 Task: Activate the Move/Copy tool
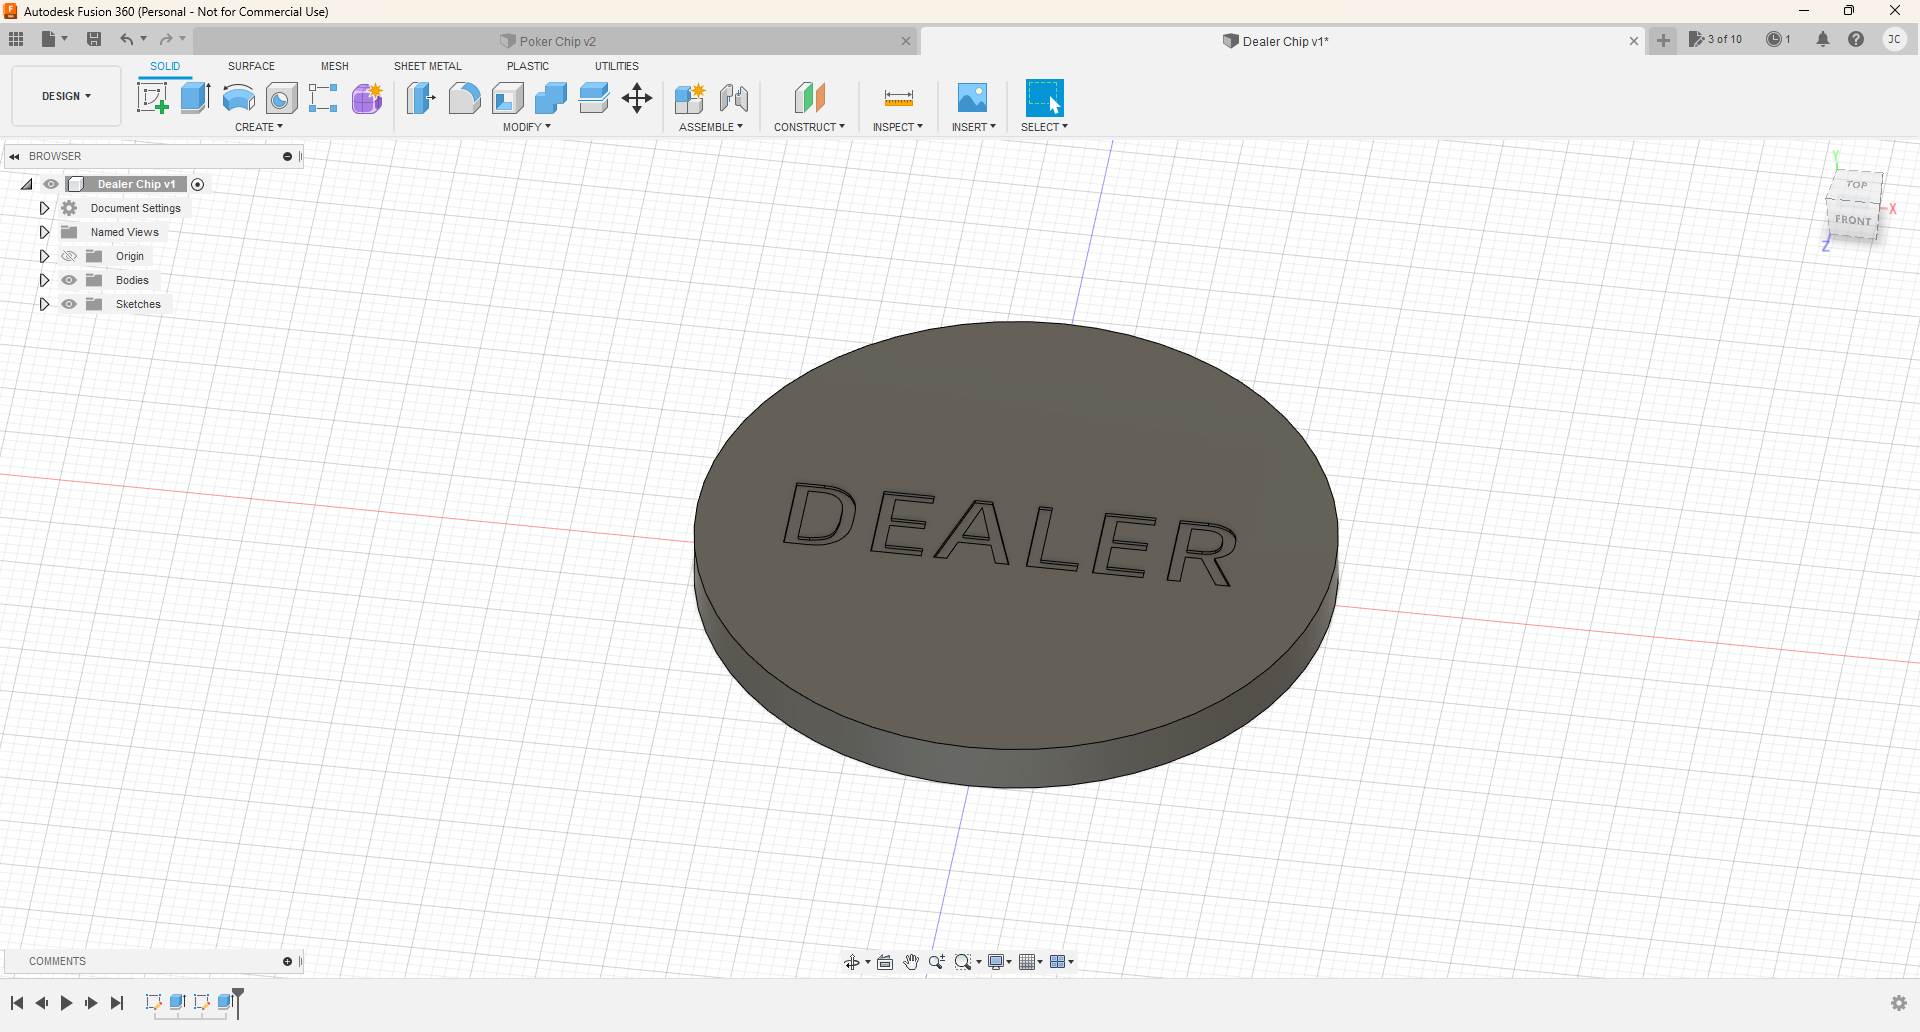click(x=637, y=98)
